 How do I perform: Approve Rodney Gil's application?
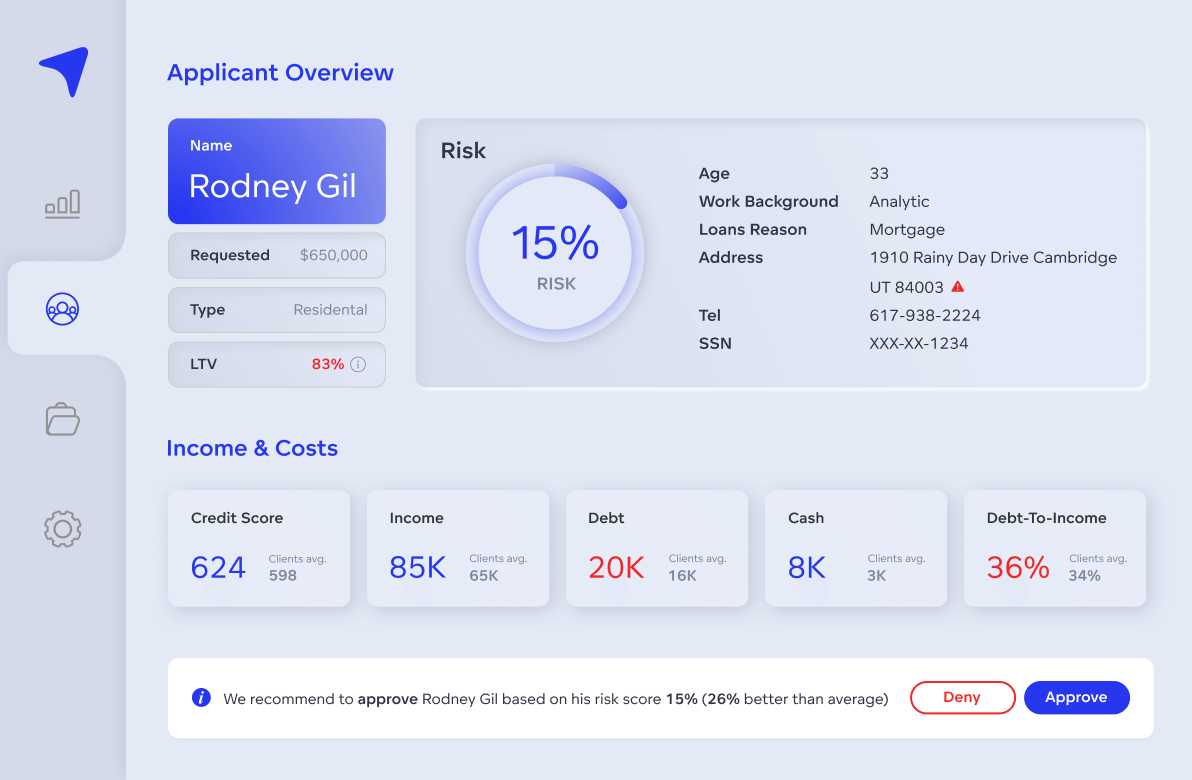[1077, 697]
